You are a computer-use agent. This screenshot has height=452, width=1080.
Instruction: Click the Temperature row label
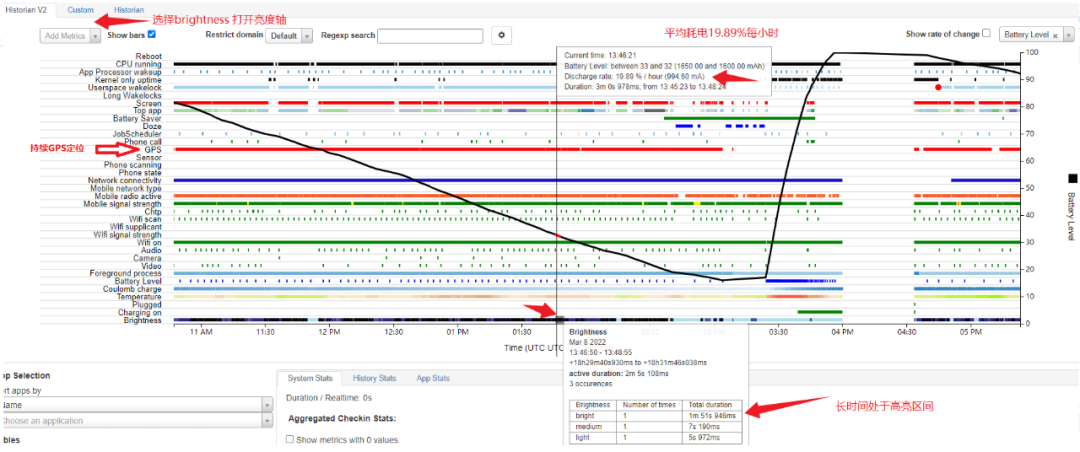(139, 297)
